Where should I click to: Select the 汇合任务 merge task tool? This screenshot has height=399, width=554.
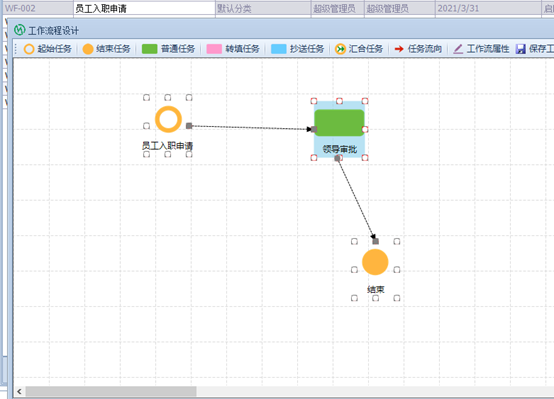coord(359,49)
